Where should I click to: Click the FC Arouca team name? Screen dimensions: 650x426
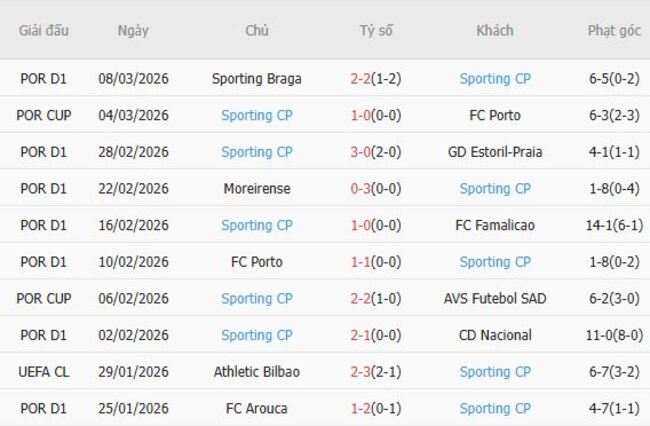[256, 408]
